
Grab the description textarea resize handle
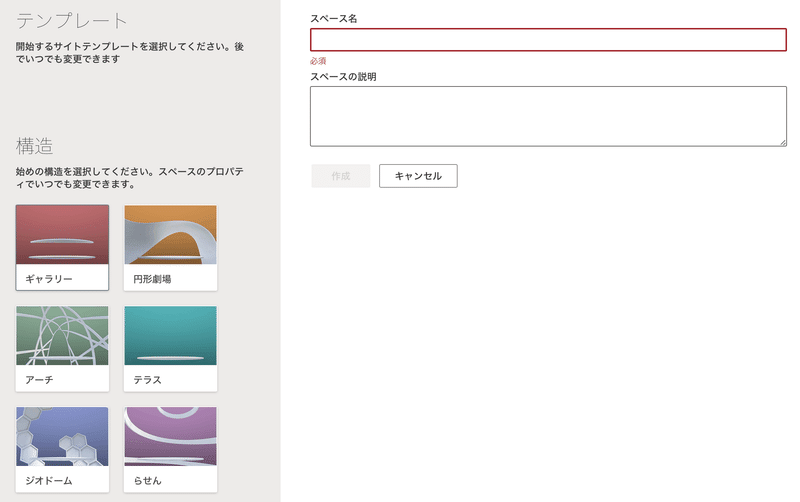coord(783,143)
